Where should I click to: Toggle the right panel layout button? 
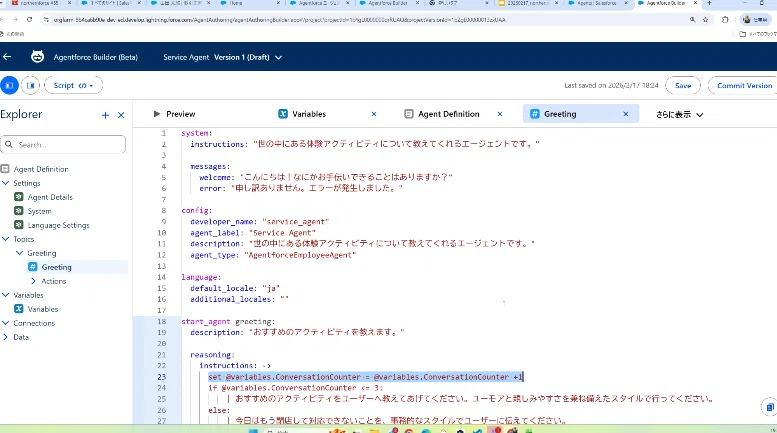click(x=31, y=85)
